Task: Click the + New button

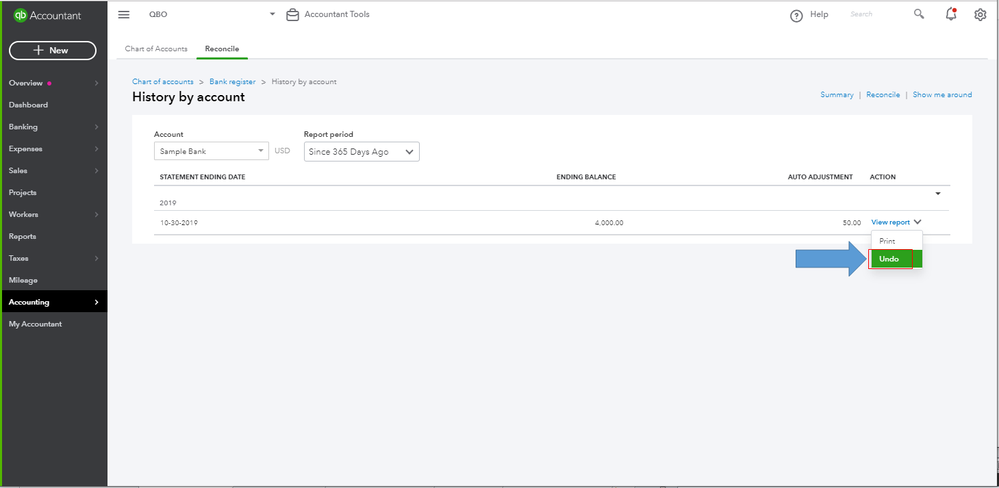Action: tap(52, 50)
